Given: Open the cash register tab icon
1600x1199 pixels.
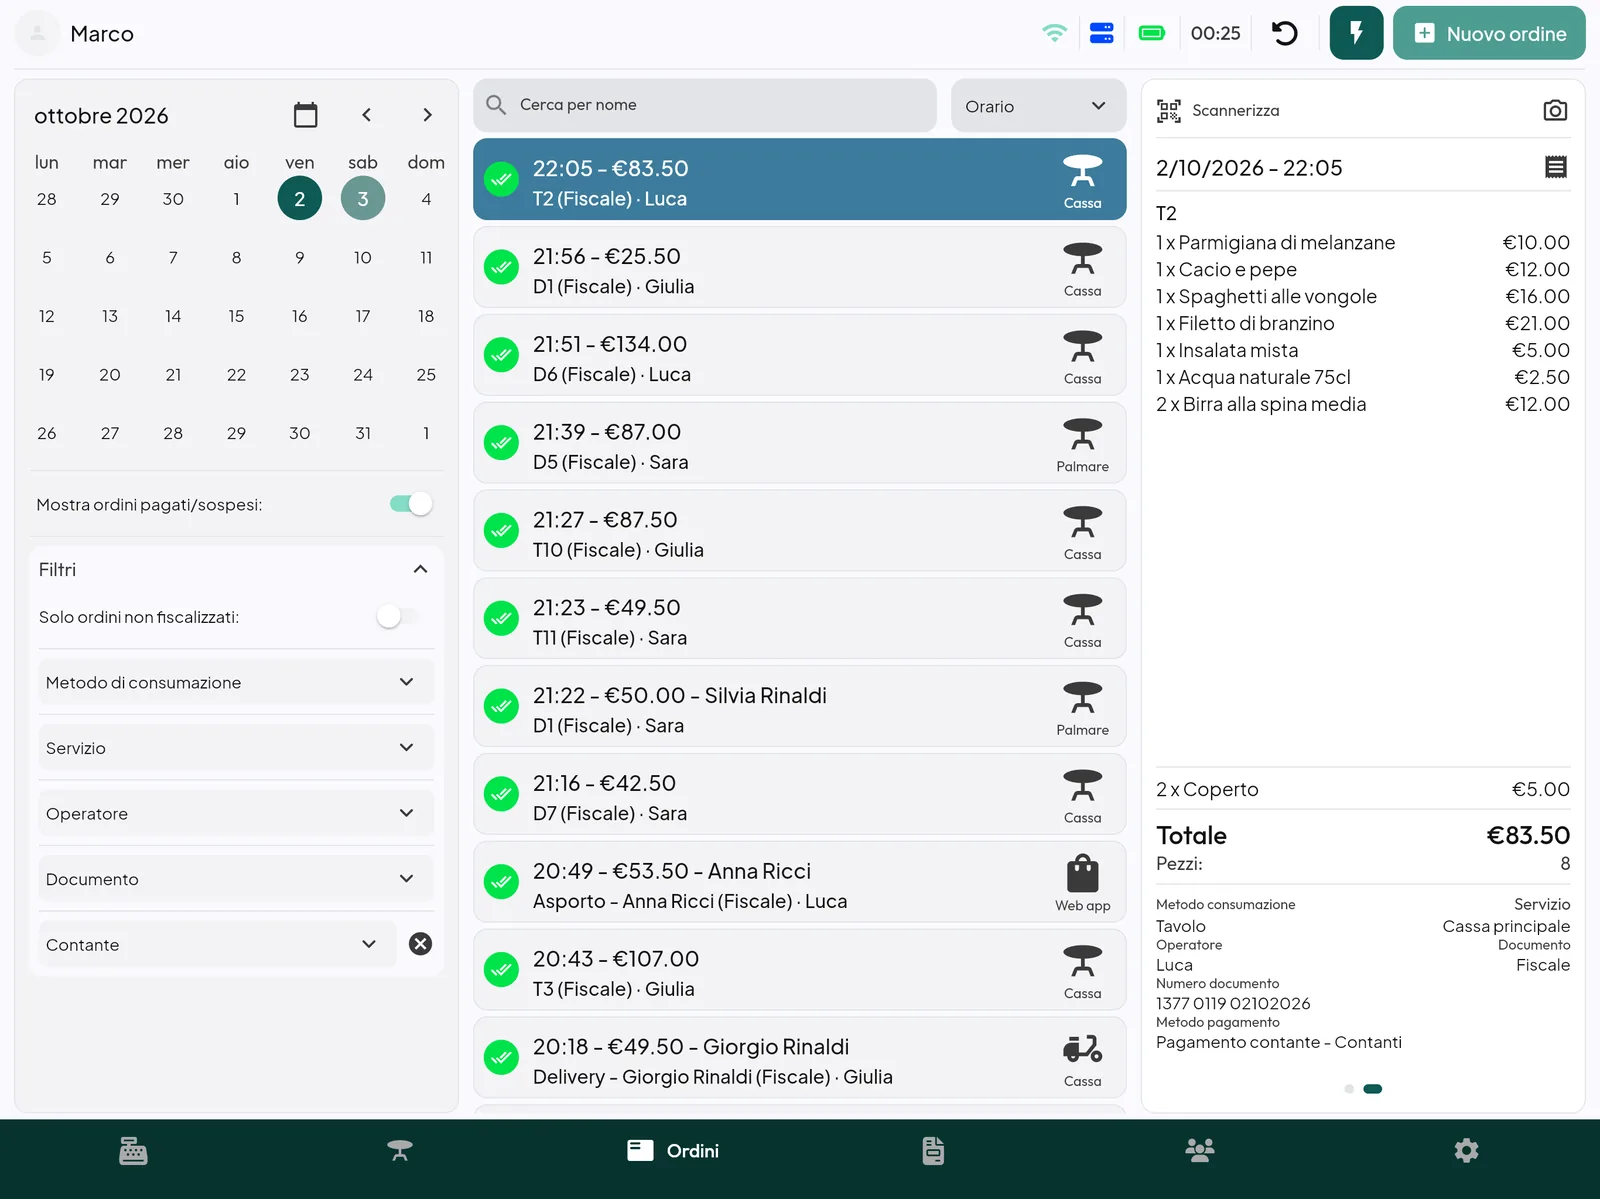Looking at the screenshot, I should click(x=133, y=1151).
